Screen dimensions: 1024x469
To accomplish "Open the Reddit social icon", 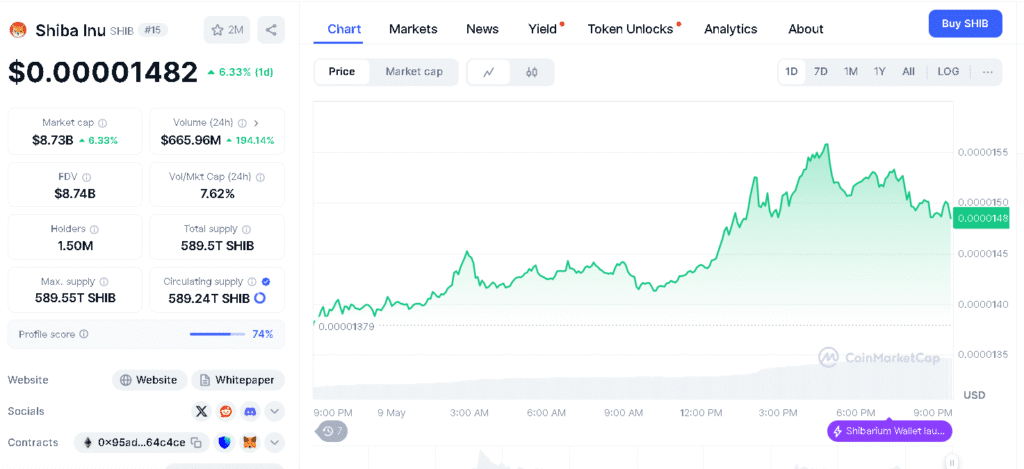I will (226, 412).
